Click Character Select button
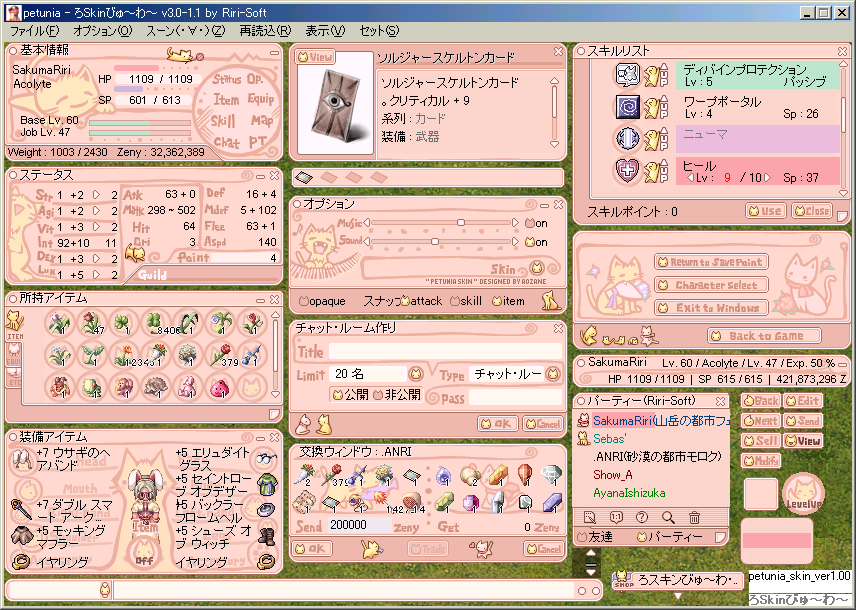The image size is (856, 610). pos(711,285)
